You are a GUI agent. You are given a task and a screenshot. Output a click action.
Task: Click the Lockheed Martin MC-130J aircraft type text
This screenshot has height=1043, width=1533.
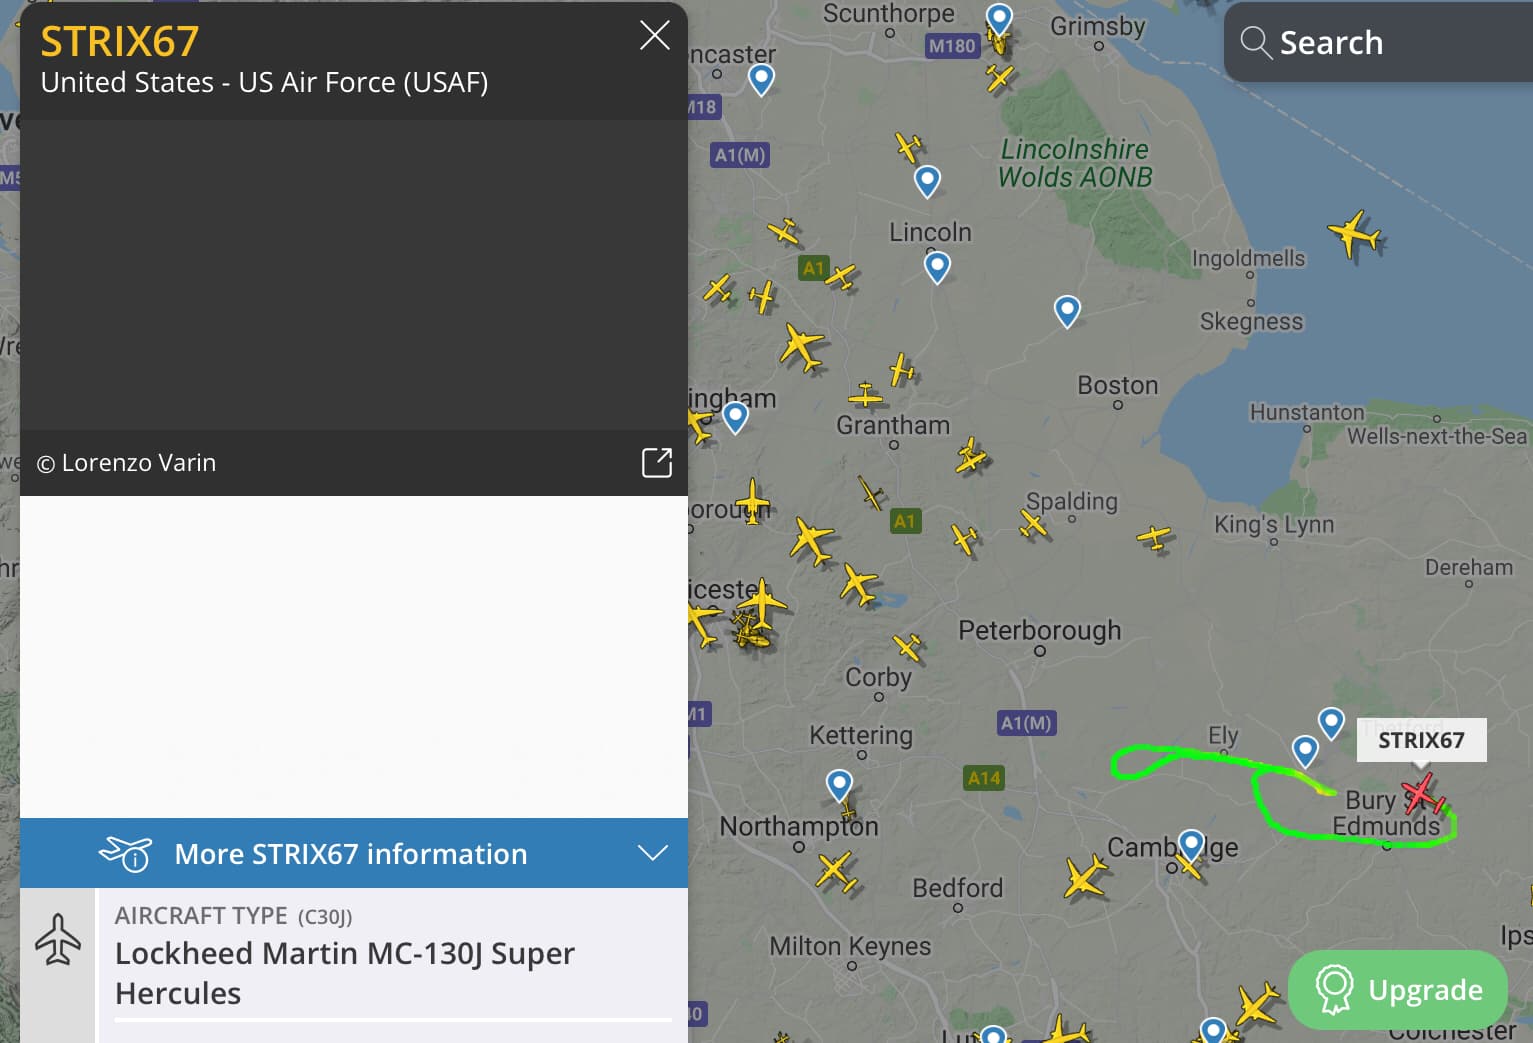click(x=345, y=973)
